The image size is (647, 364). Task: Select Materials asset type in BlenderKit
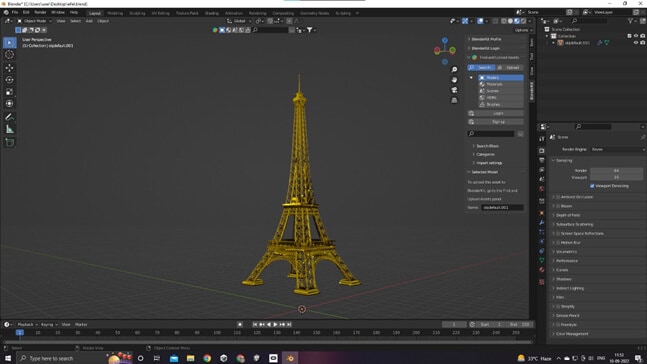(501, 84)
